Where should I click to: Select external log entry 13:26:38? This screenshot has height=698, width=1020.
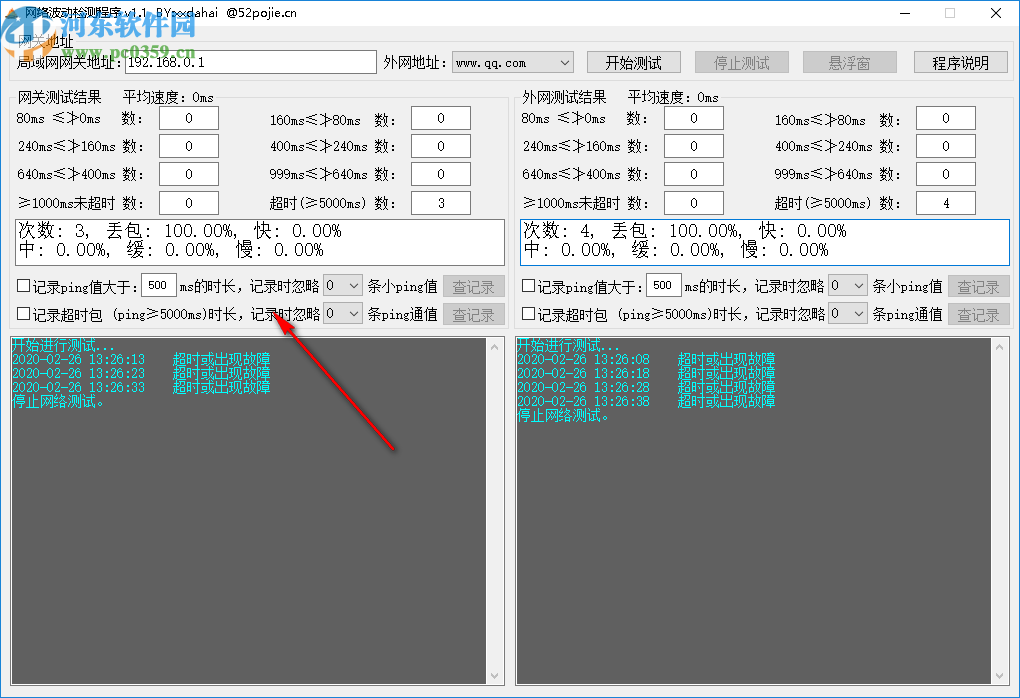pos(646,401)
